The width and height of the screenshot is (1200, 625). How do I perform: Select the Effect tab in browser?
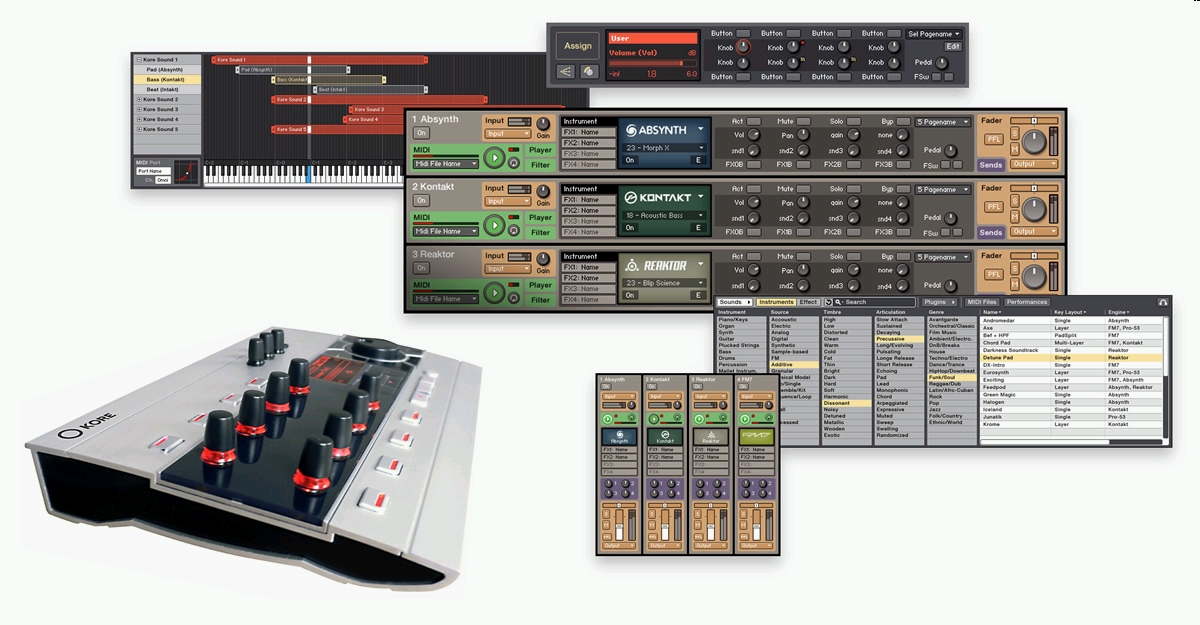click(x=808, y=302)
